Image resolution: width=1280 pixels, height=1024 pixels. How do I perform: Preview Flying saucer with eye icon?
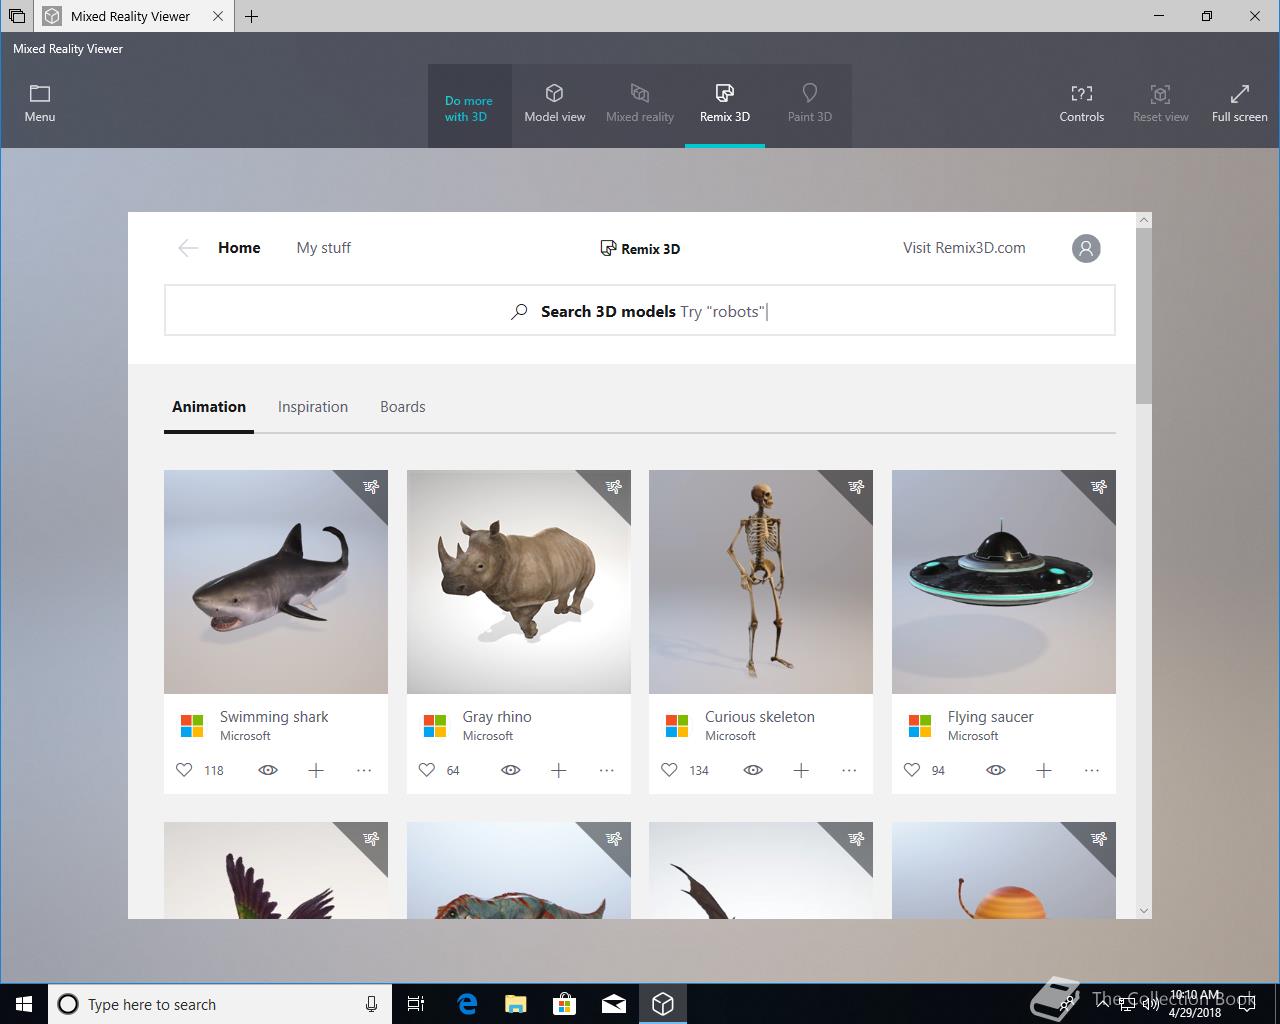[x=996, y=770]
